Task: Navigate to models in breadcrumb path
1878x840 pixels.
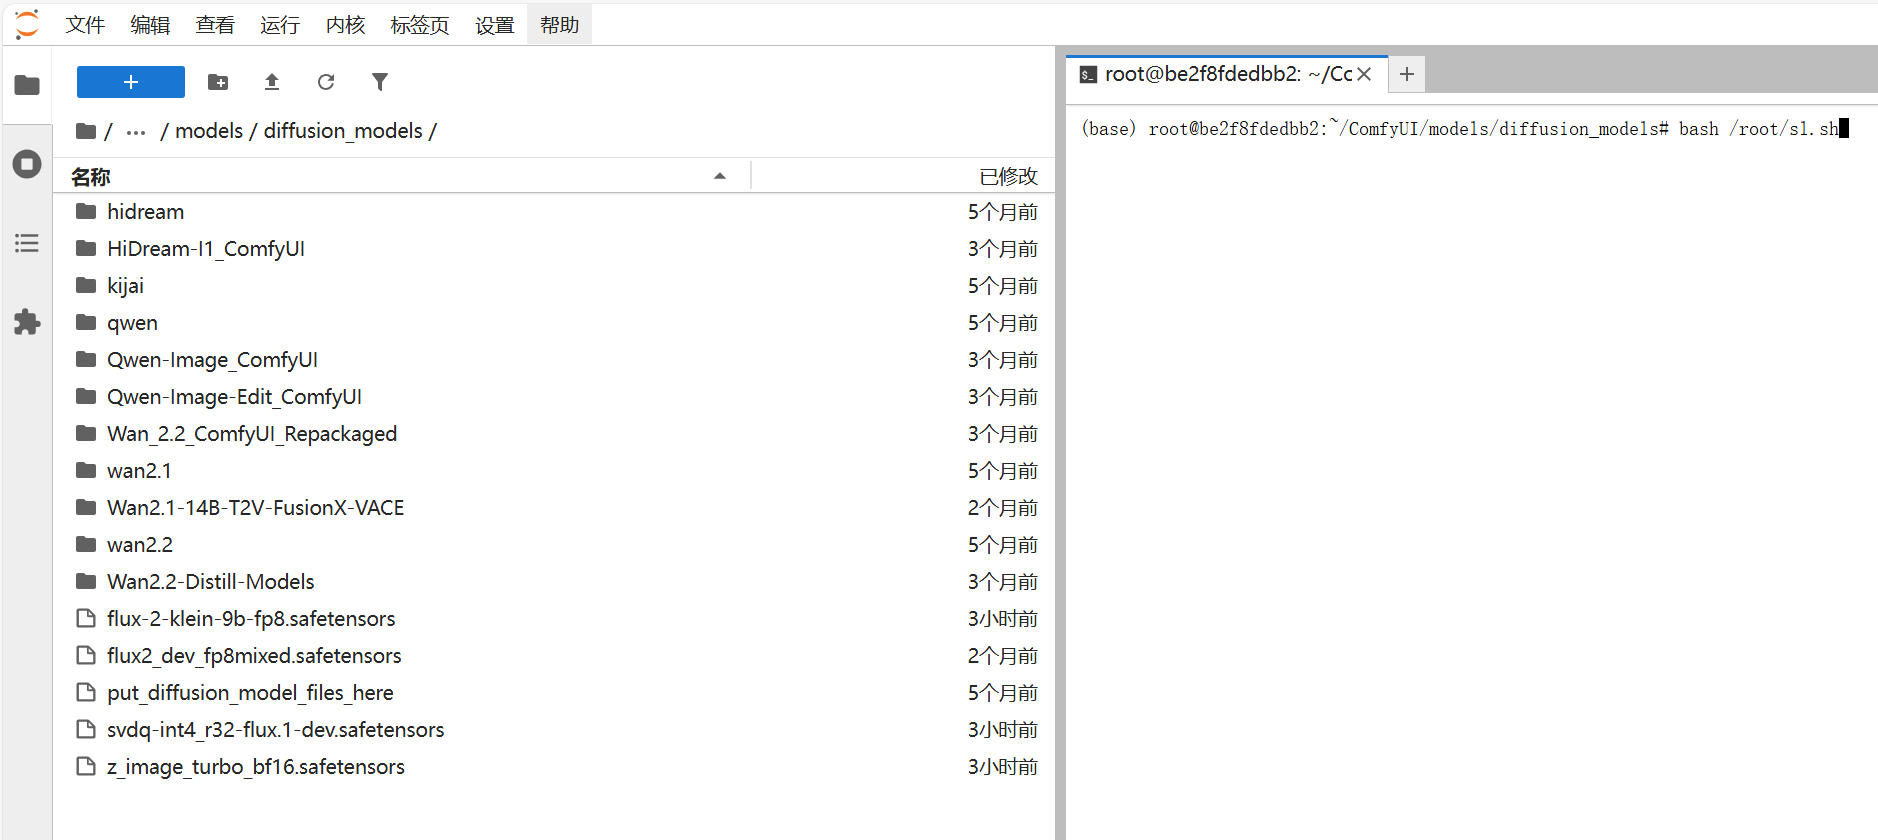Action: pos(209,131)
